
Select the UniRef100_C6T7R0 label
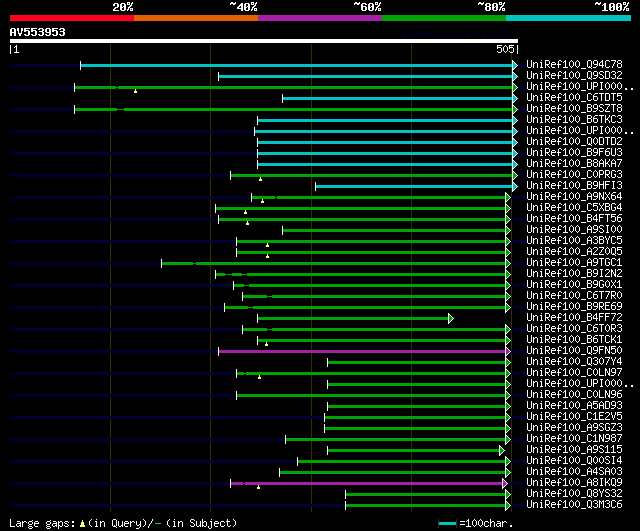(574, 296)
